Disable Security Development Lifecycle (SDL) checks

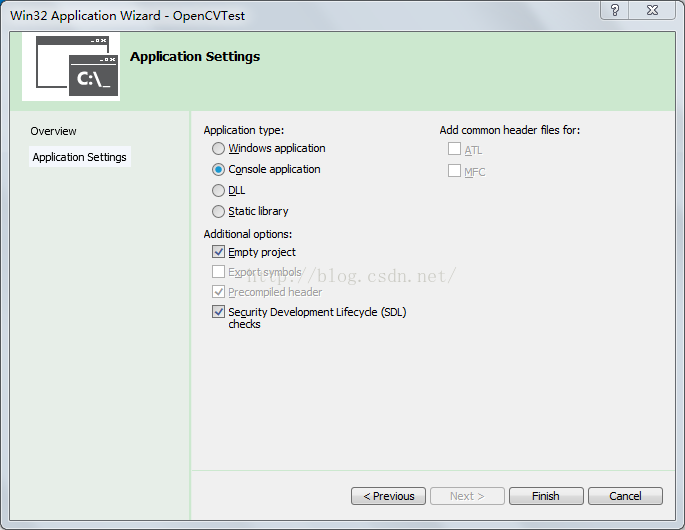[x=218, y=312]
